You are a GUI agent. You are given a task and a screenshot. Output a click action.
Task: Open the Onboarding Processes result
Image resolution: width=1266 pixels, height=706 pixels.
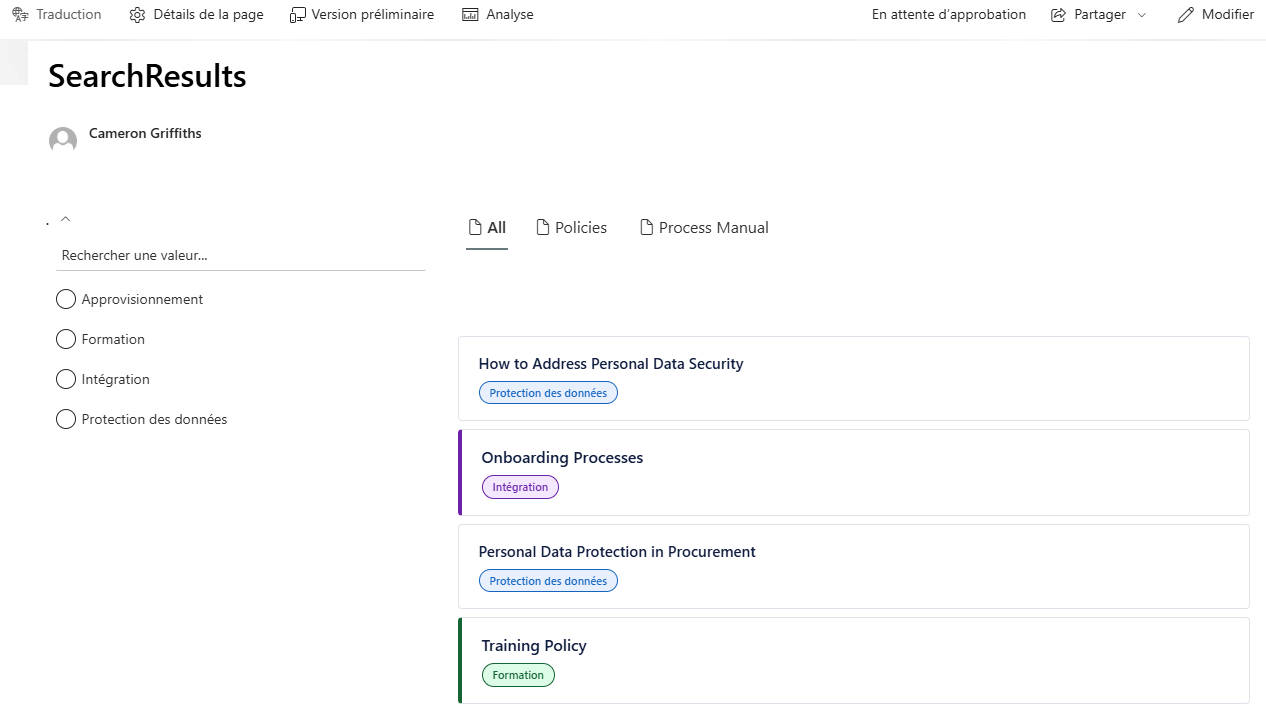tap(562, 458)
